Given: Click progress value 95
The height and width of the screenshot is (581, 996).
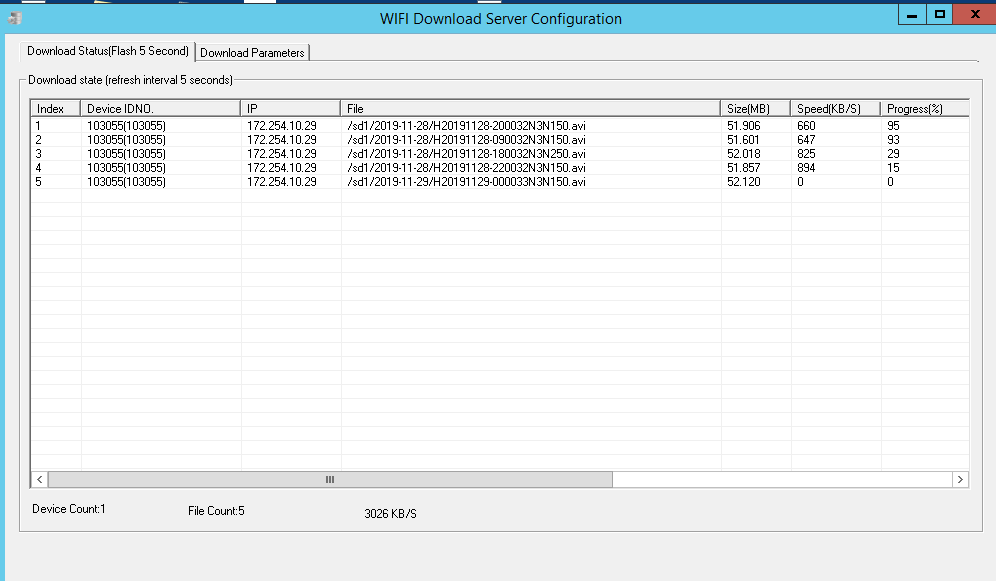Looking at the screenshot, I should 893,126.
